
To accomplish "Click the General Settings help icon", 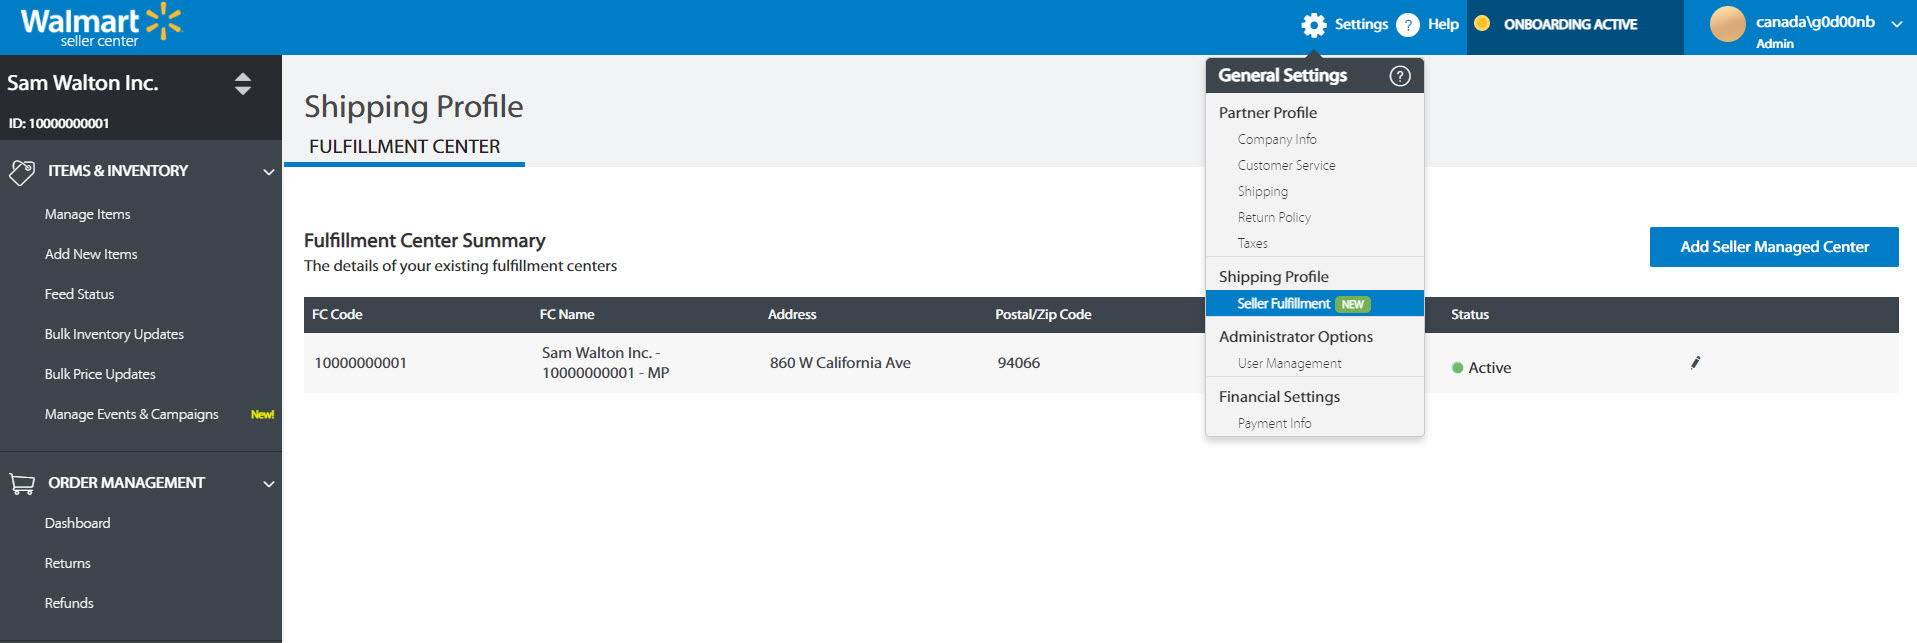I will click(1400, 76).
